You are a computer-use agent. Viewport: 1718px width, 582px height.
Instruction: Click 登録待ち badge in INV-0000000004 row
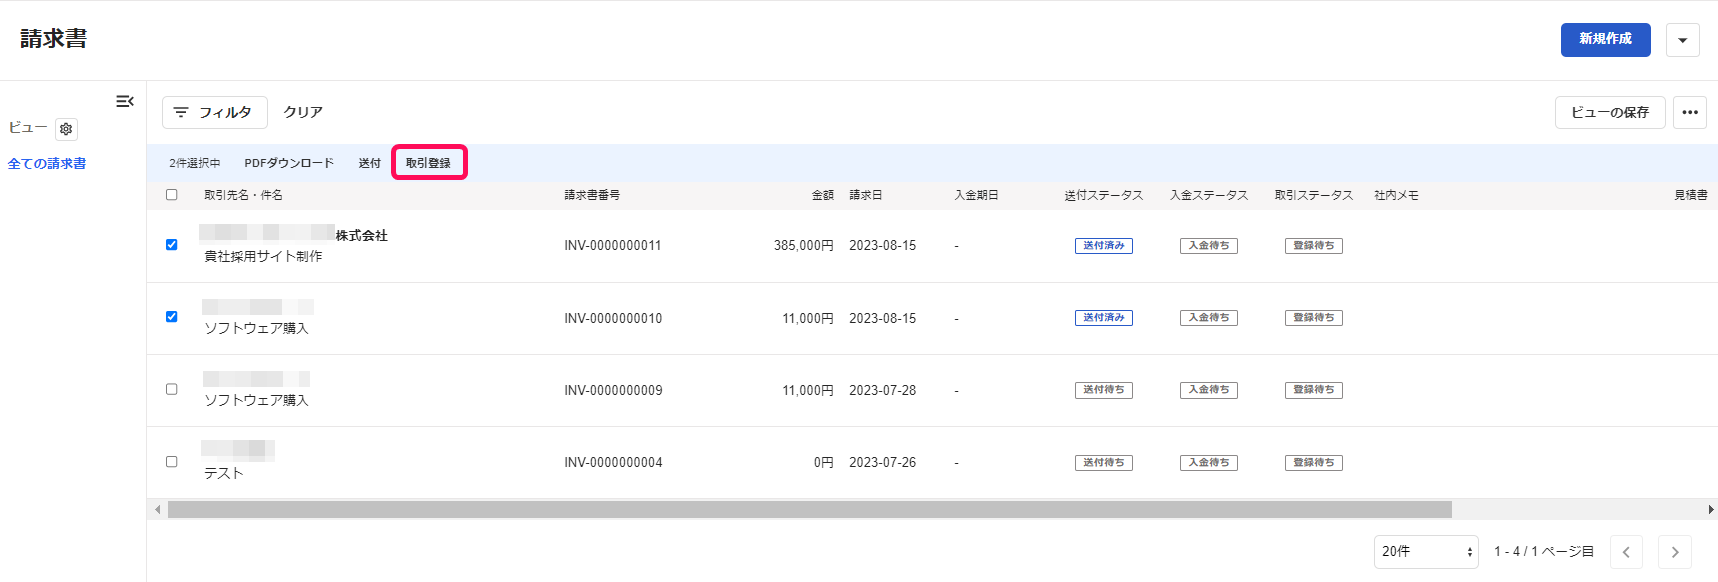pyautogui.click(x=1314, y=463)
